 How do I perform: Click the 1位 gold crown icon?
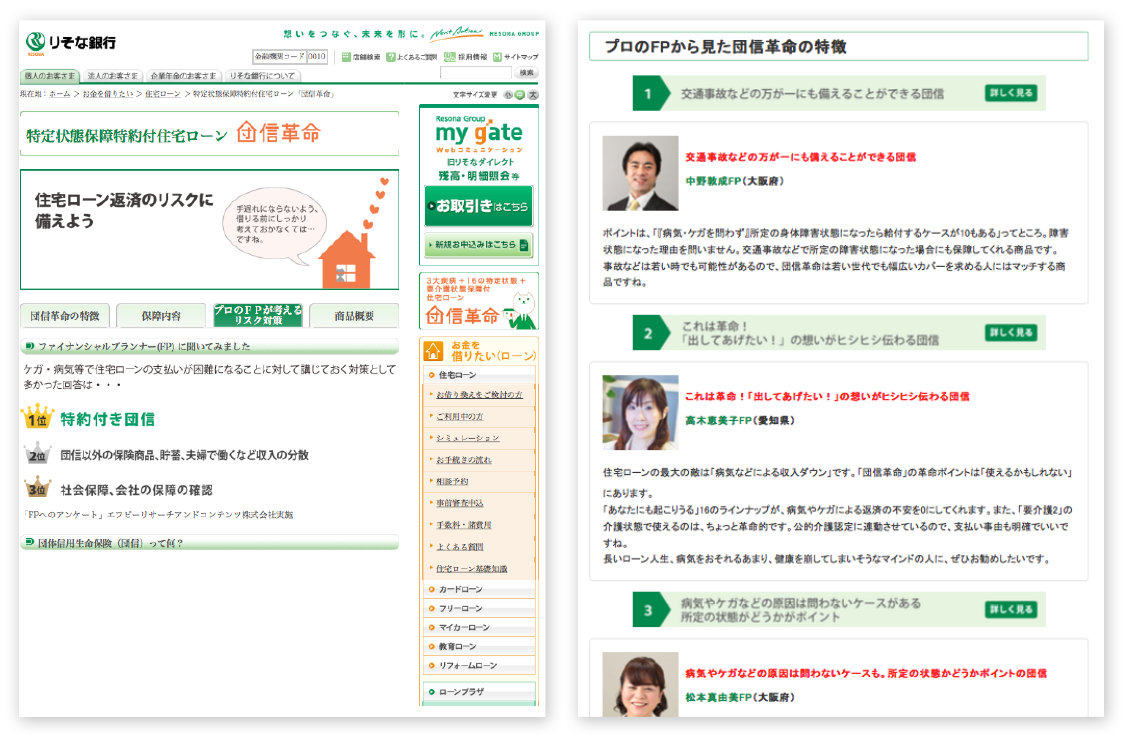coord(37,417)
